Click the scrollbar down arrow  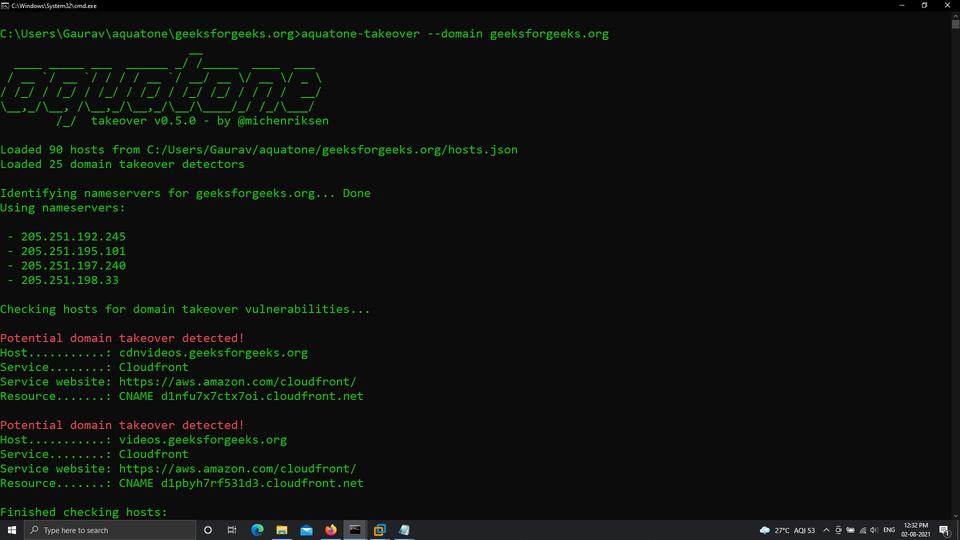pyautogui.click(x=955, y=516)
